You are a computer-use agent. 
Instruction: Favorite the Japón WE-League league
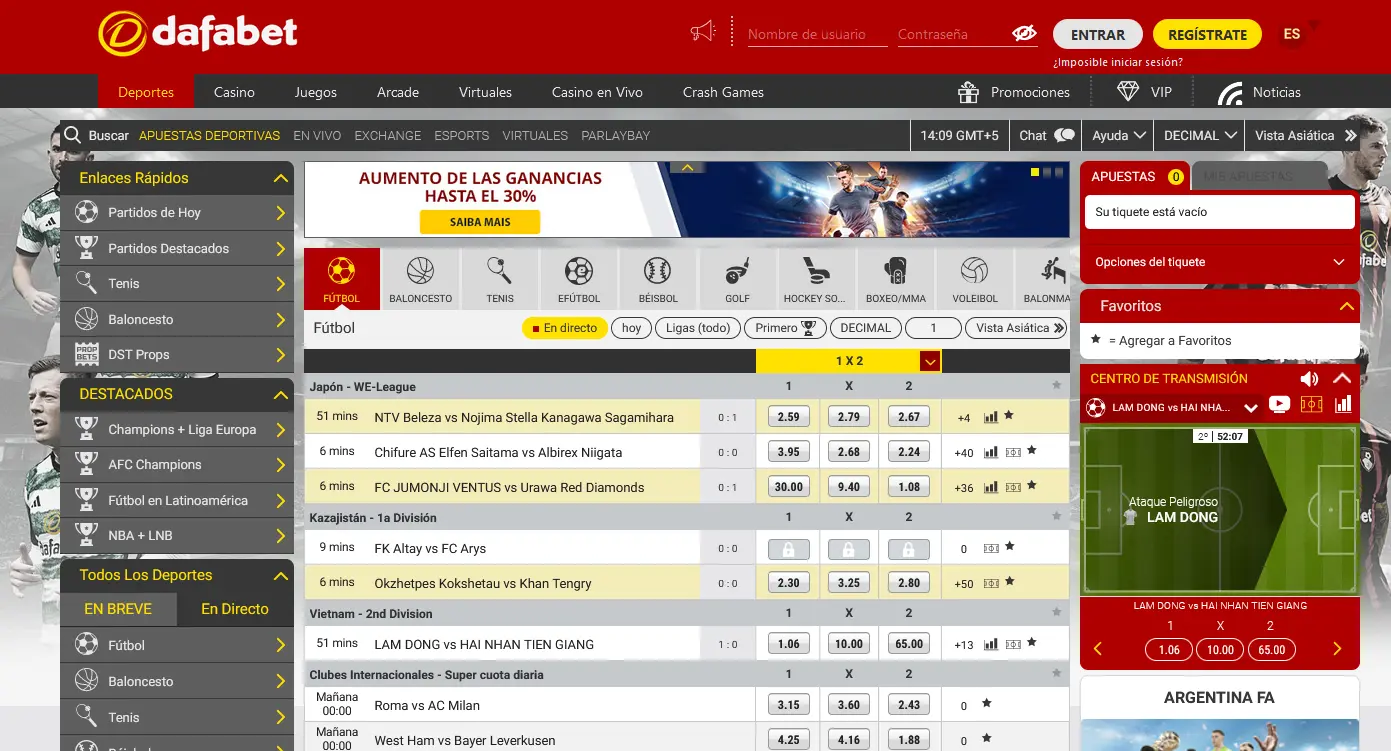(1057, 385)
